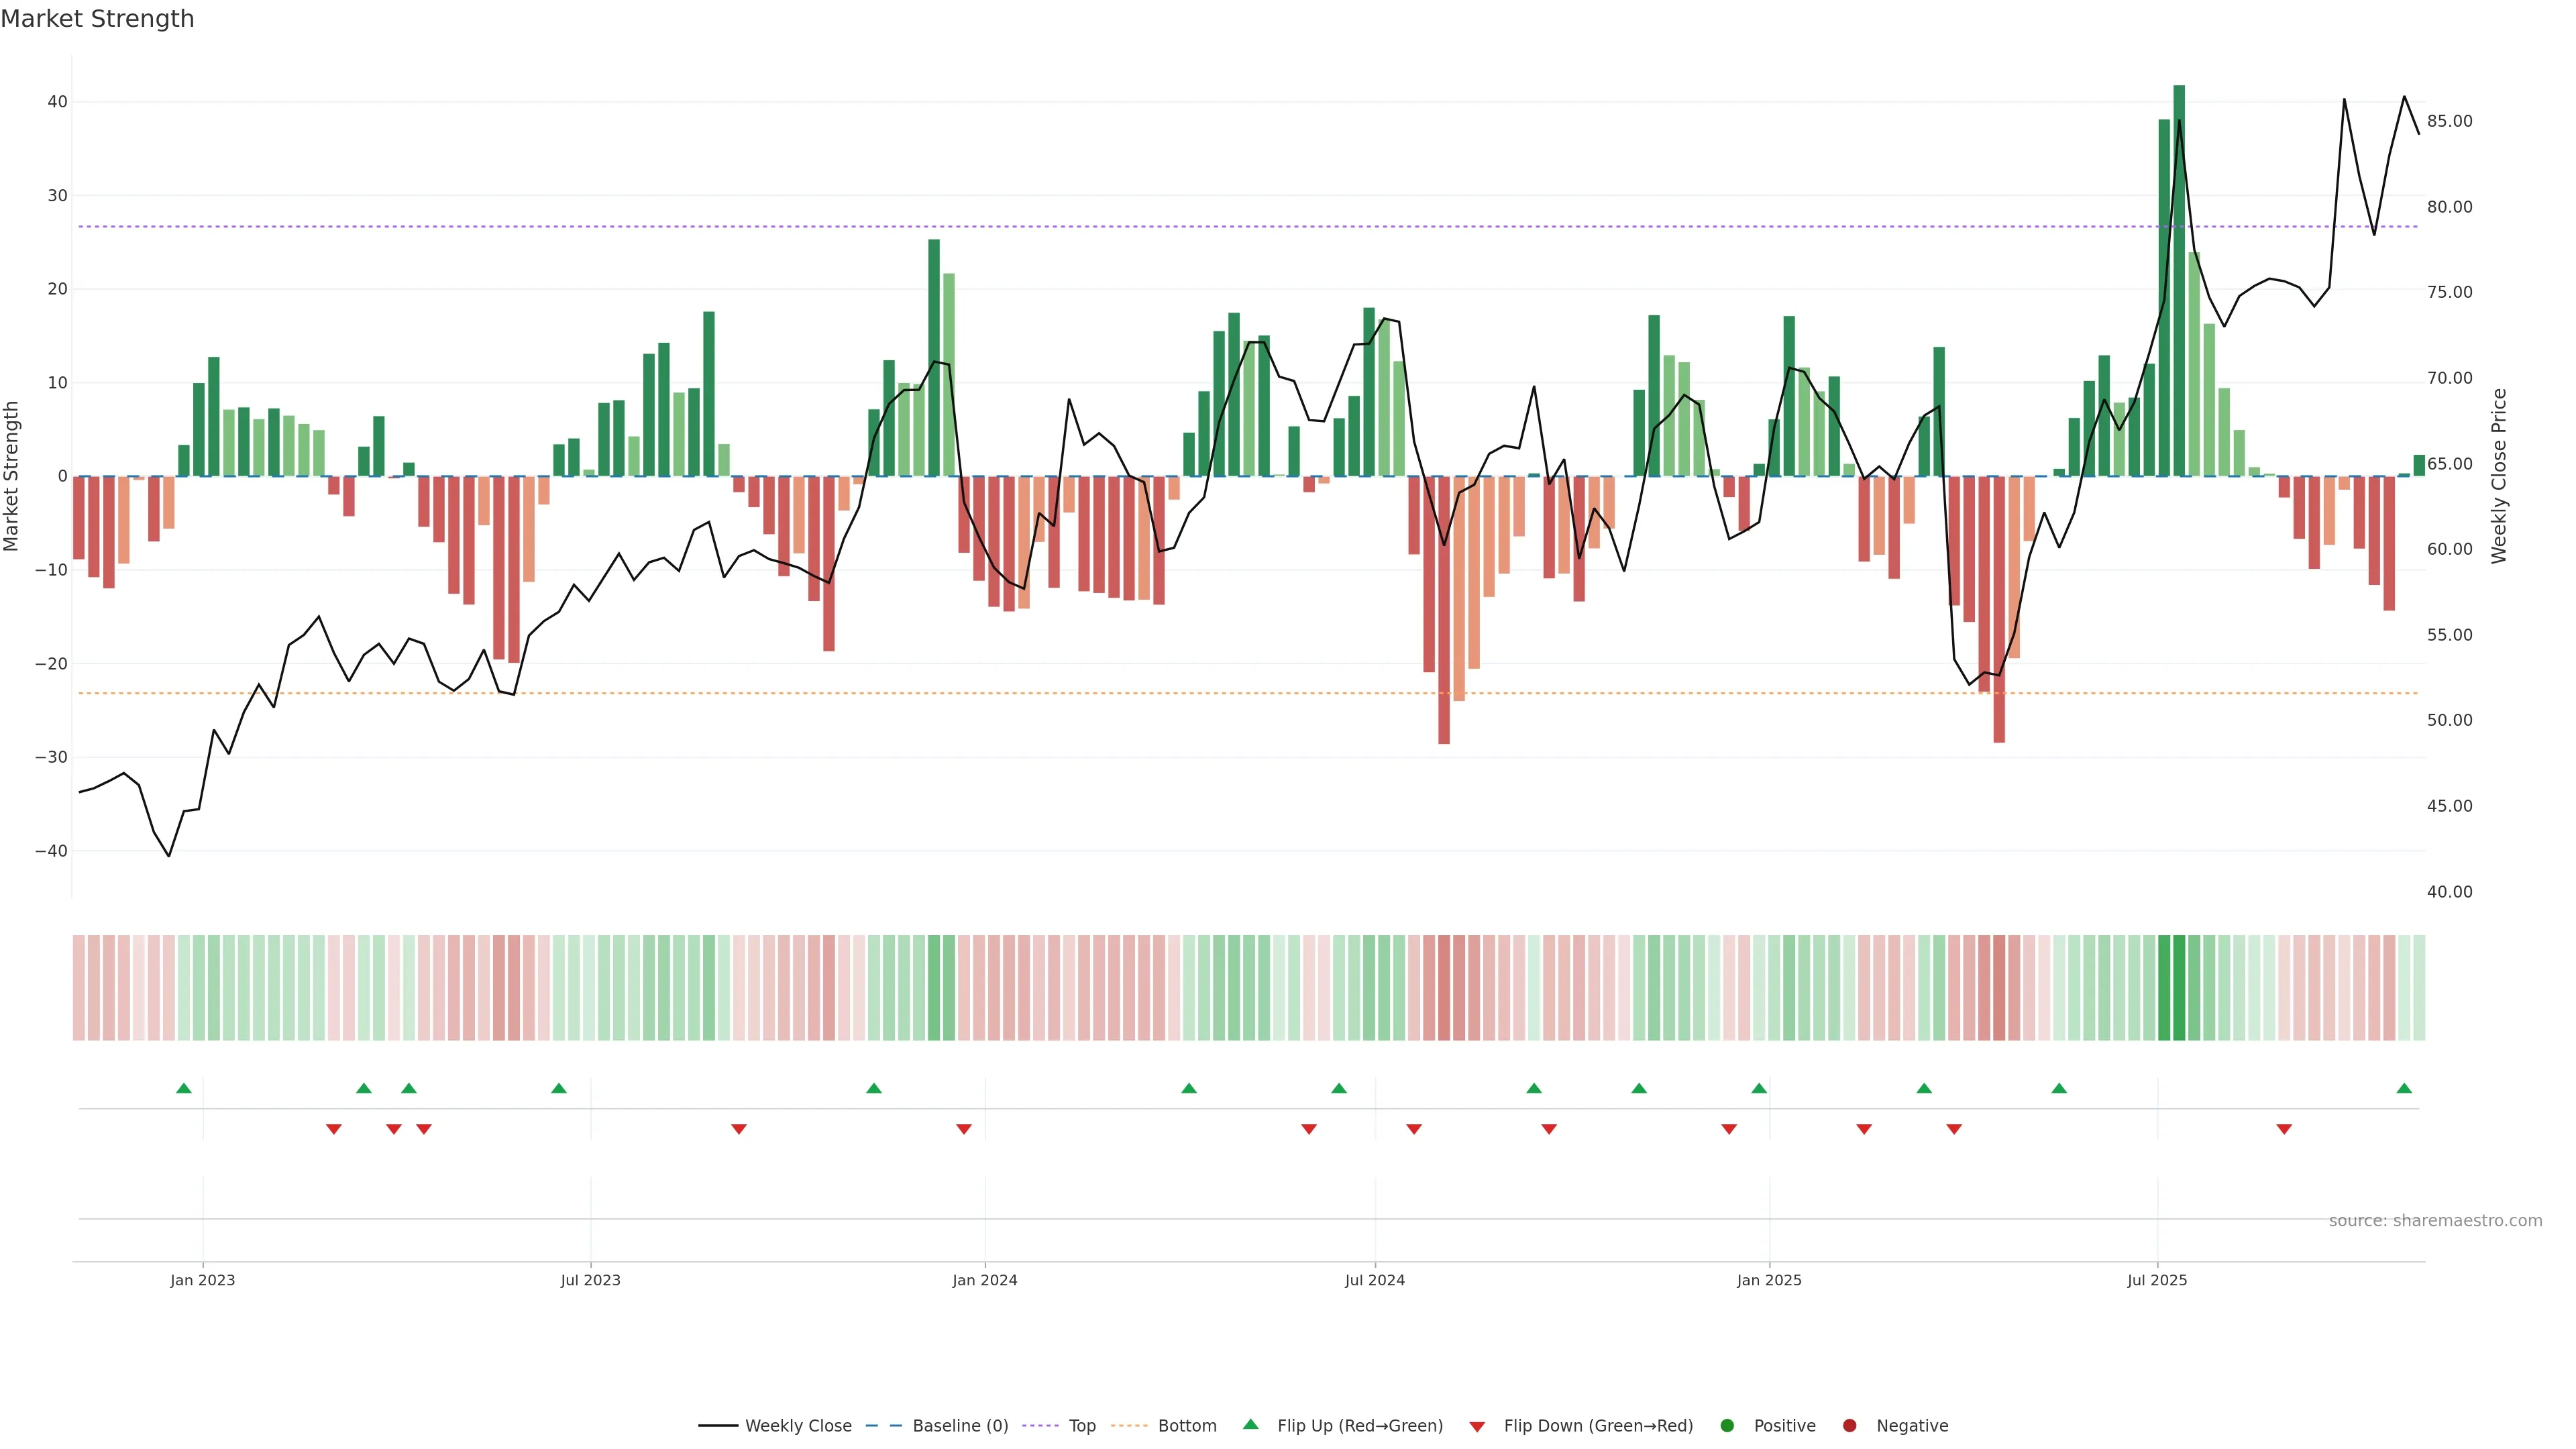
Task: Click the dark red Negative circle legend icon
Action: (1849, 1426)
